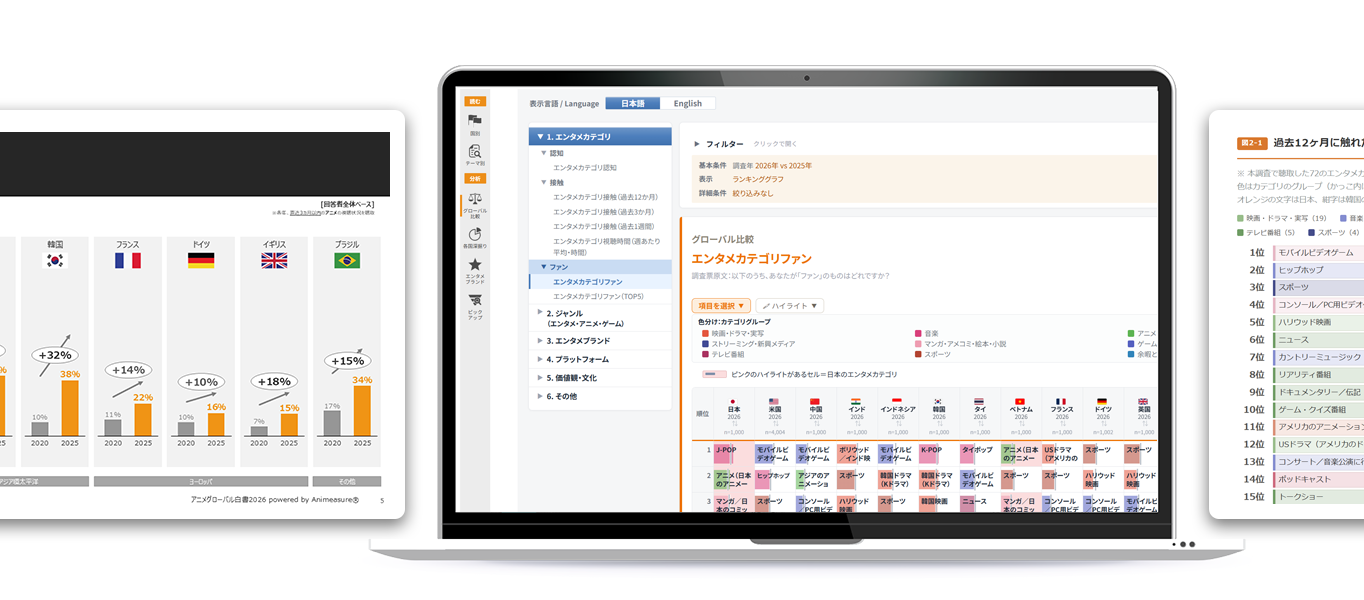
Task: Switch display language to English
Action: coord(688,103)
